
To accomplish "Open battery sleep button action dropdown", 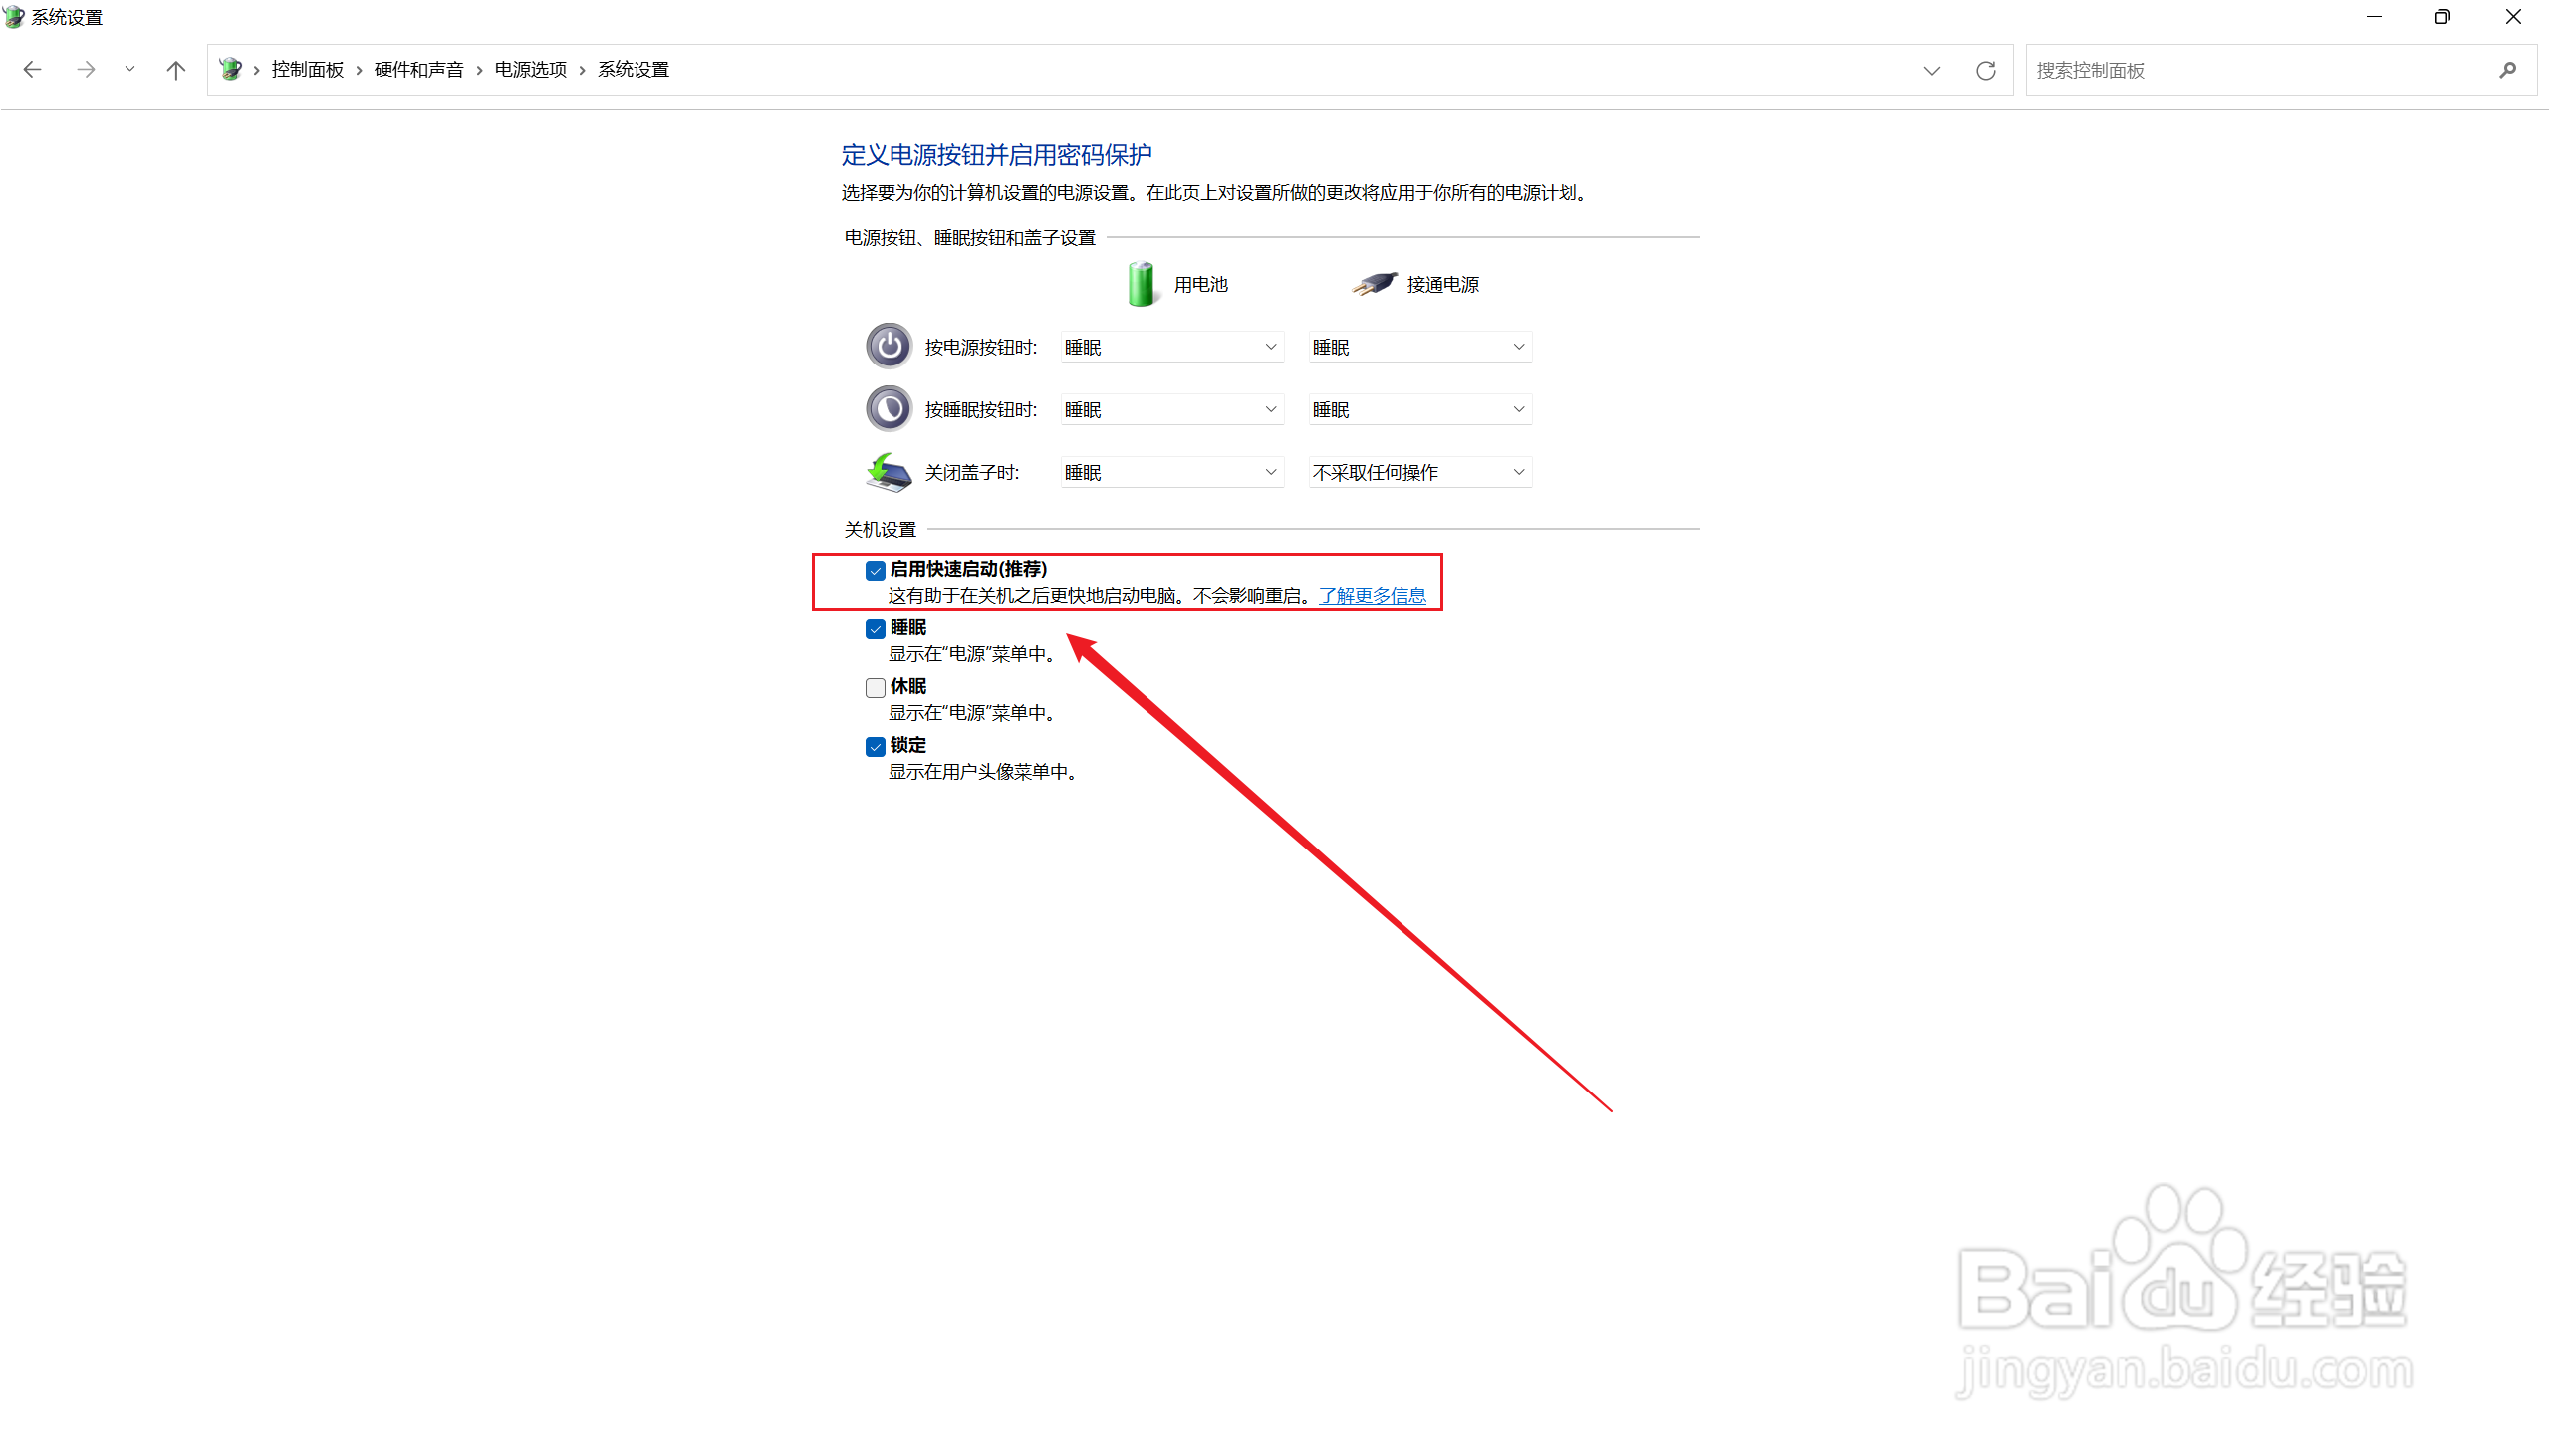I will (1172, 410).
